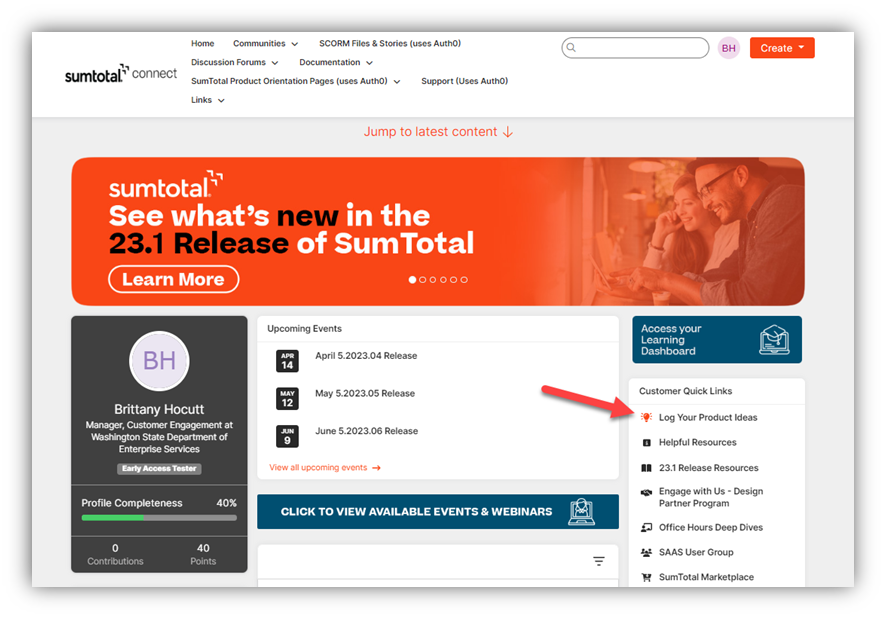Click the Learning Dashboard laptop icon
The width and height of the screenshot is (886, 619).
click(x=775, y=340)
